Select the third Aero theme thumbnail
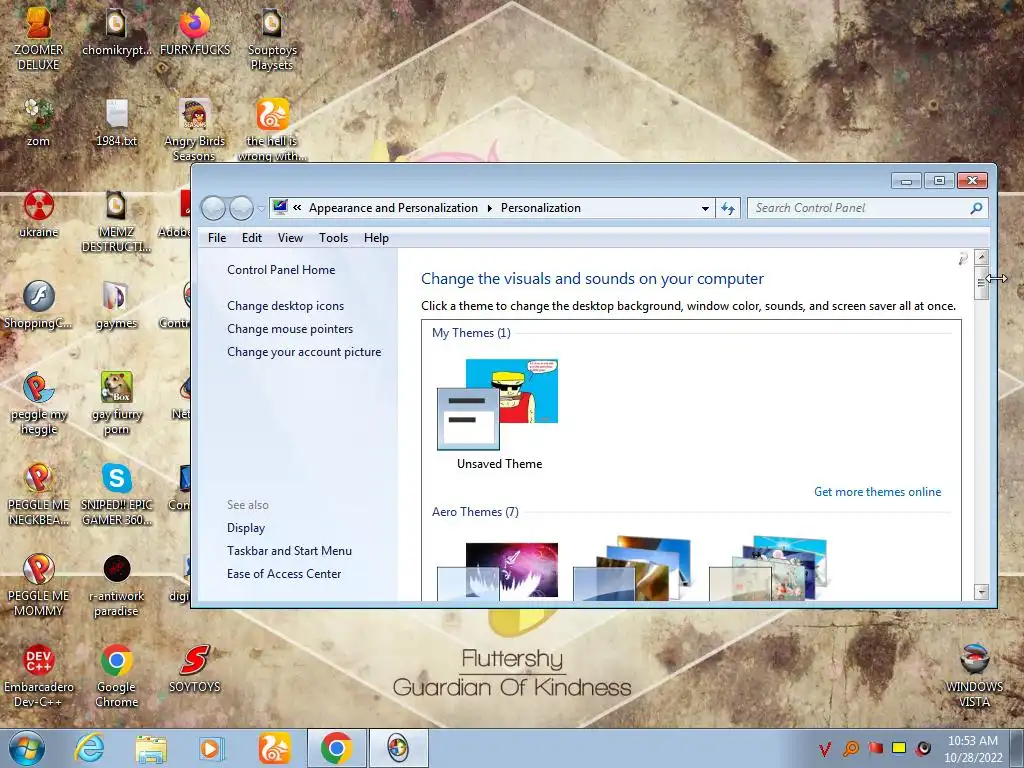Image resolution: width=1024 pixels, height=768 pixels. coord(769,568)
